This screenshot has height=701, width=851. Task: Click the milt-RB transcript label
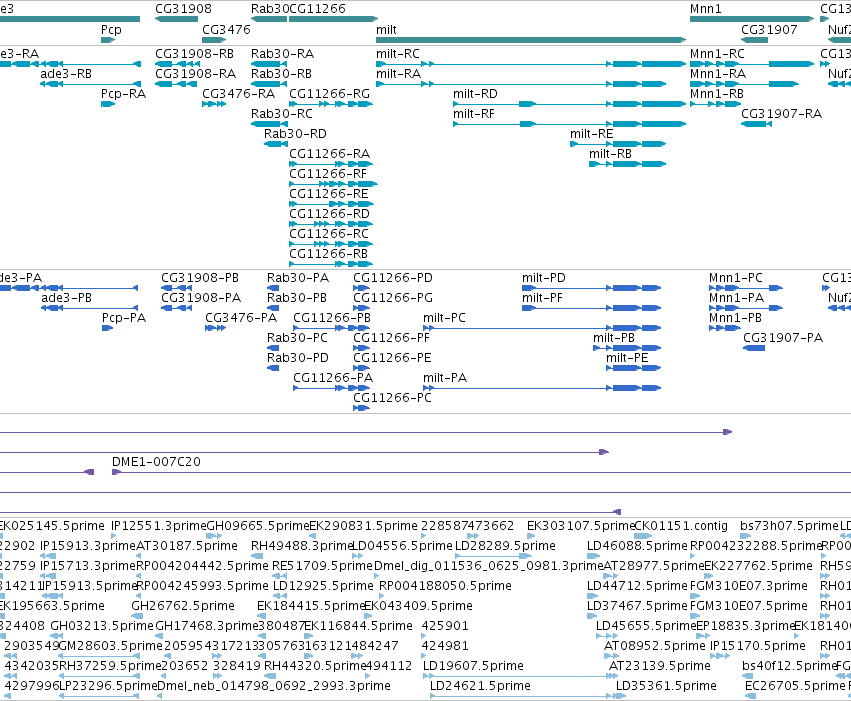[611, 154]
